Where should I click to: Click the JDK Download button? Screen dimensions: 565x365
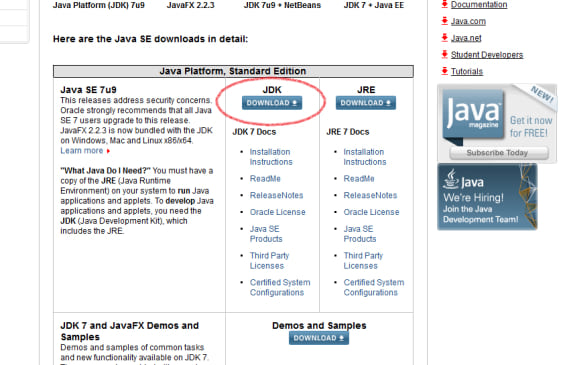pyautogui.click(x=272, y=103)
